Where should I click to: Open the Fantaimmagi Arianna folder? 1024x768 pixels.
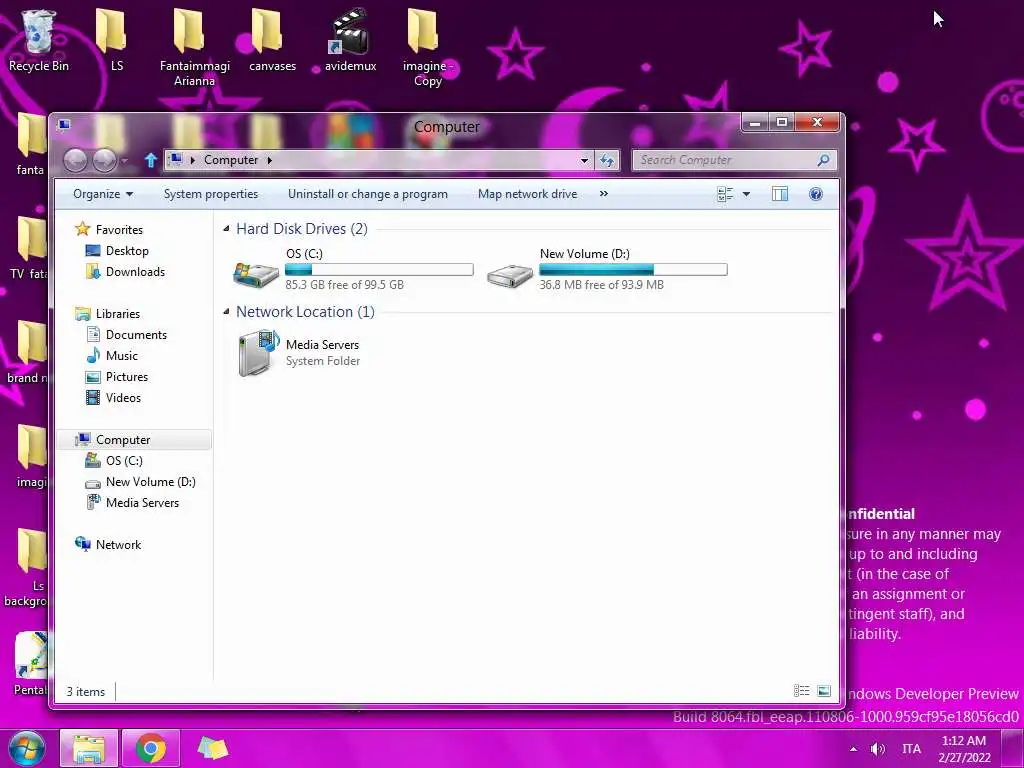click(194, 48)
